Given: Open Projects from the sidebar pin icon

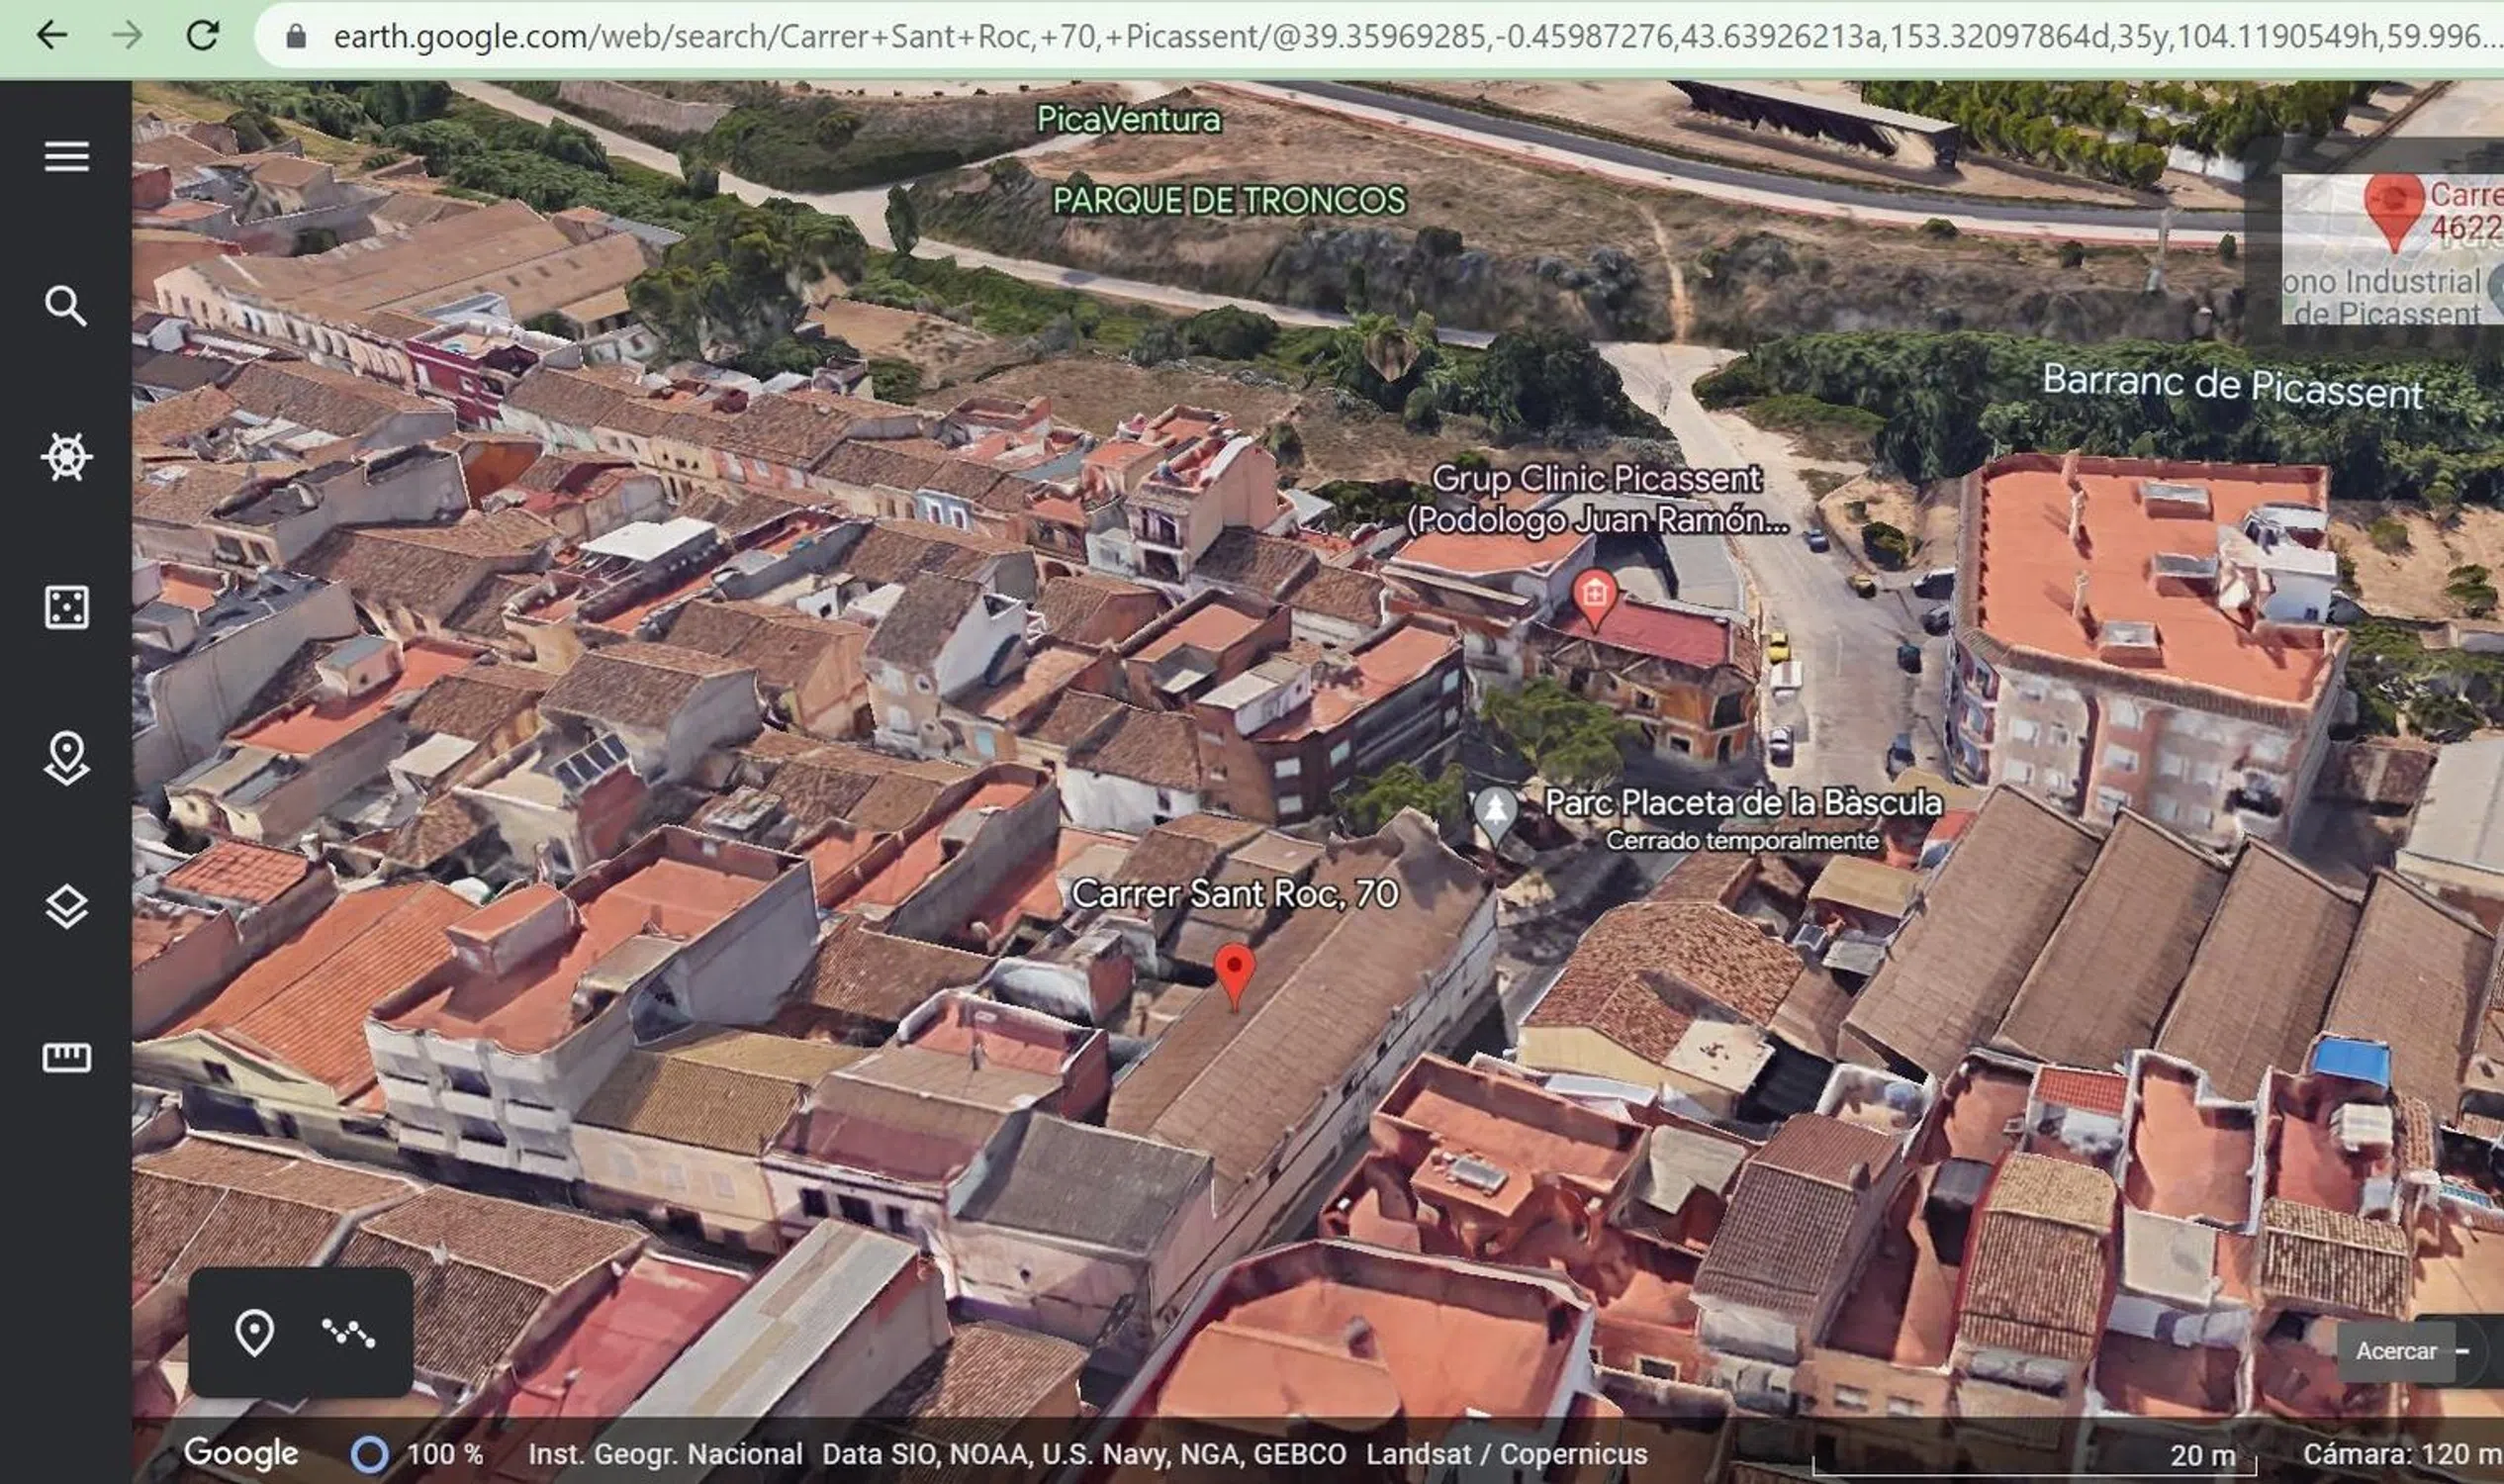Looking at the screenshot, I should tap(66, 757).
